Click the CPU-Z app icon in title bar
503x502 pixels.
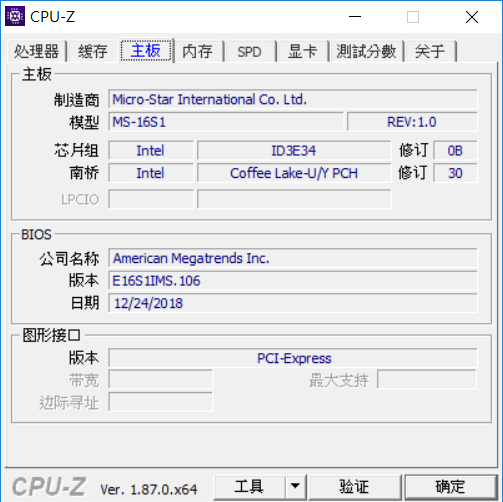[15, 16]
